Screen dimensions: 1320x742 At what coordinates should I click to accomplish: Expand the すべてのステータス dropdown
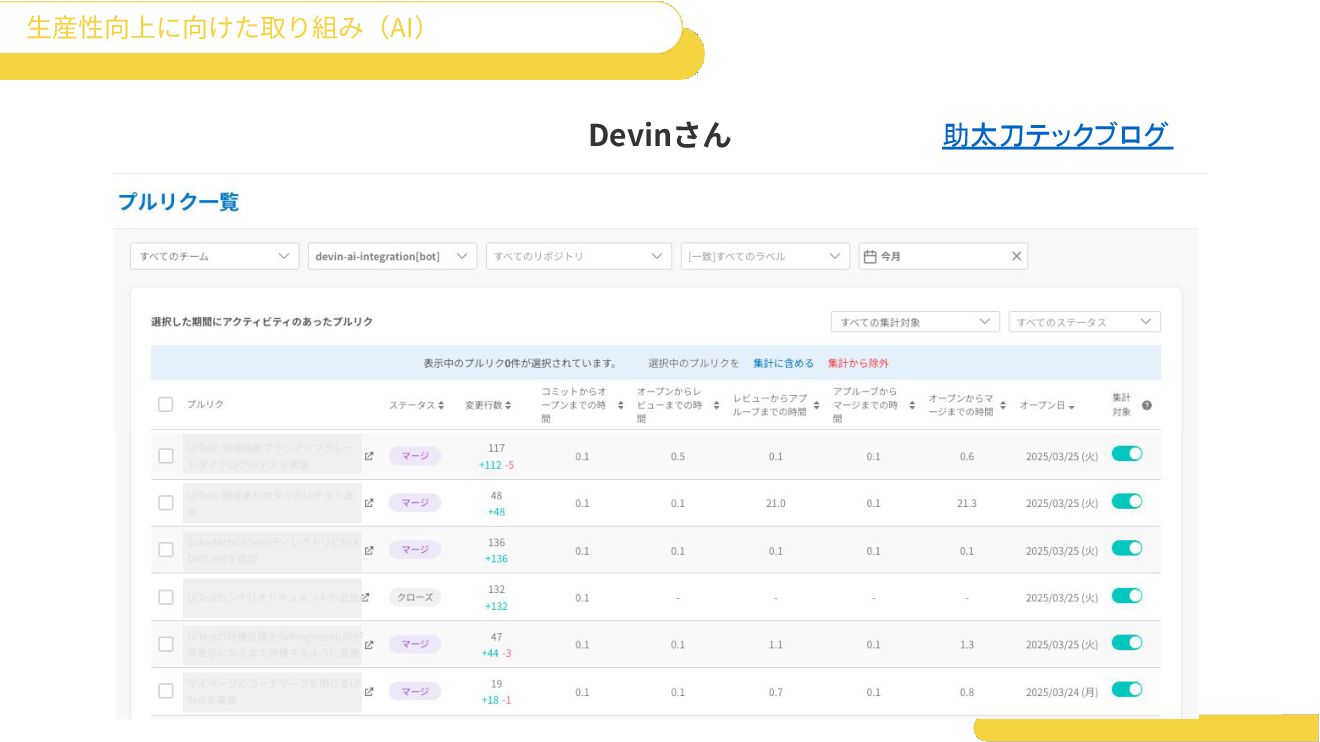(1084, 322)
